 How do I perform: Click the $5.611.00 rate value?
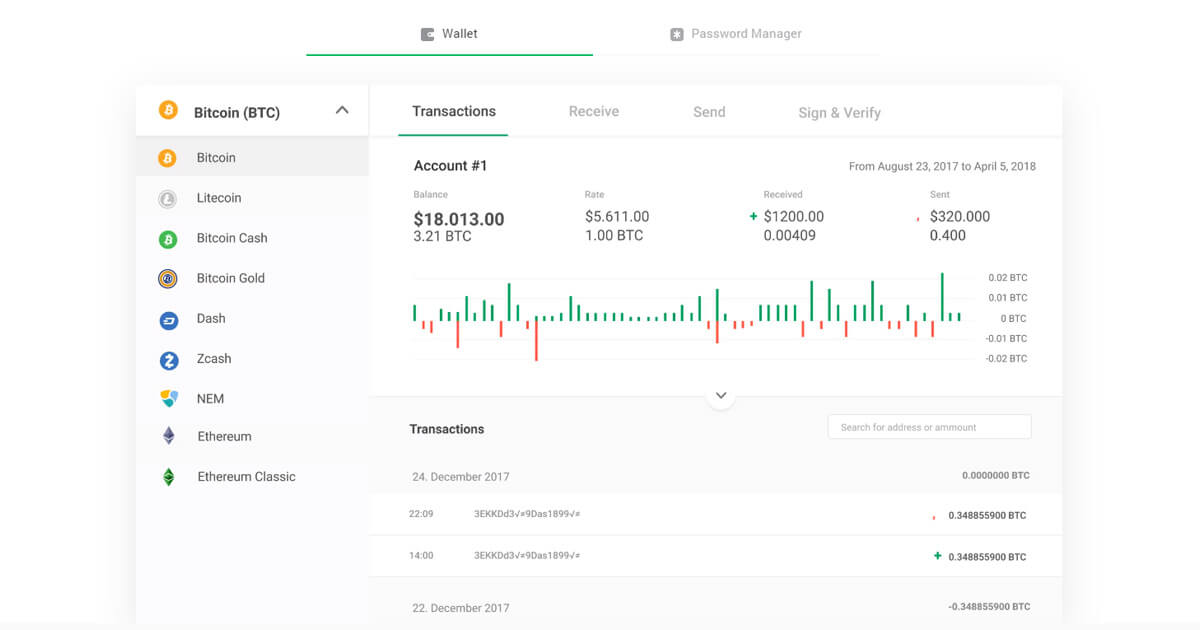617,216
